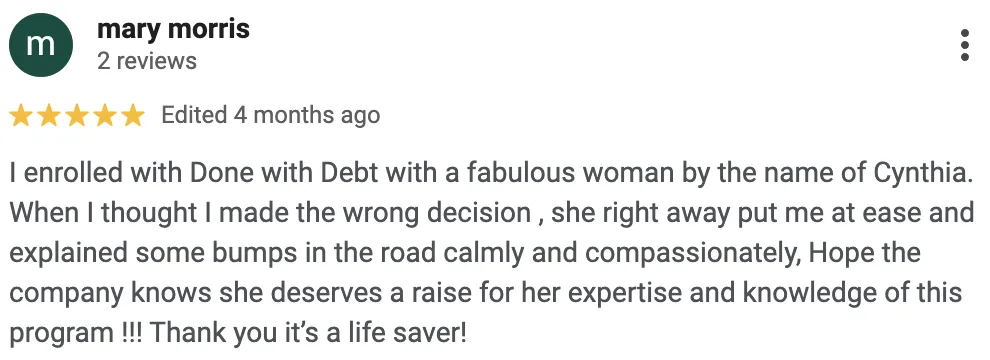Click the fourth gold rating star
990x360 pixels.
coord(105,116)
